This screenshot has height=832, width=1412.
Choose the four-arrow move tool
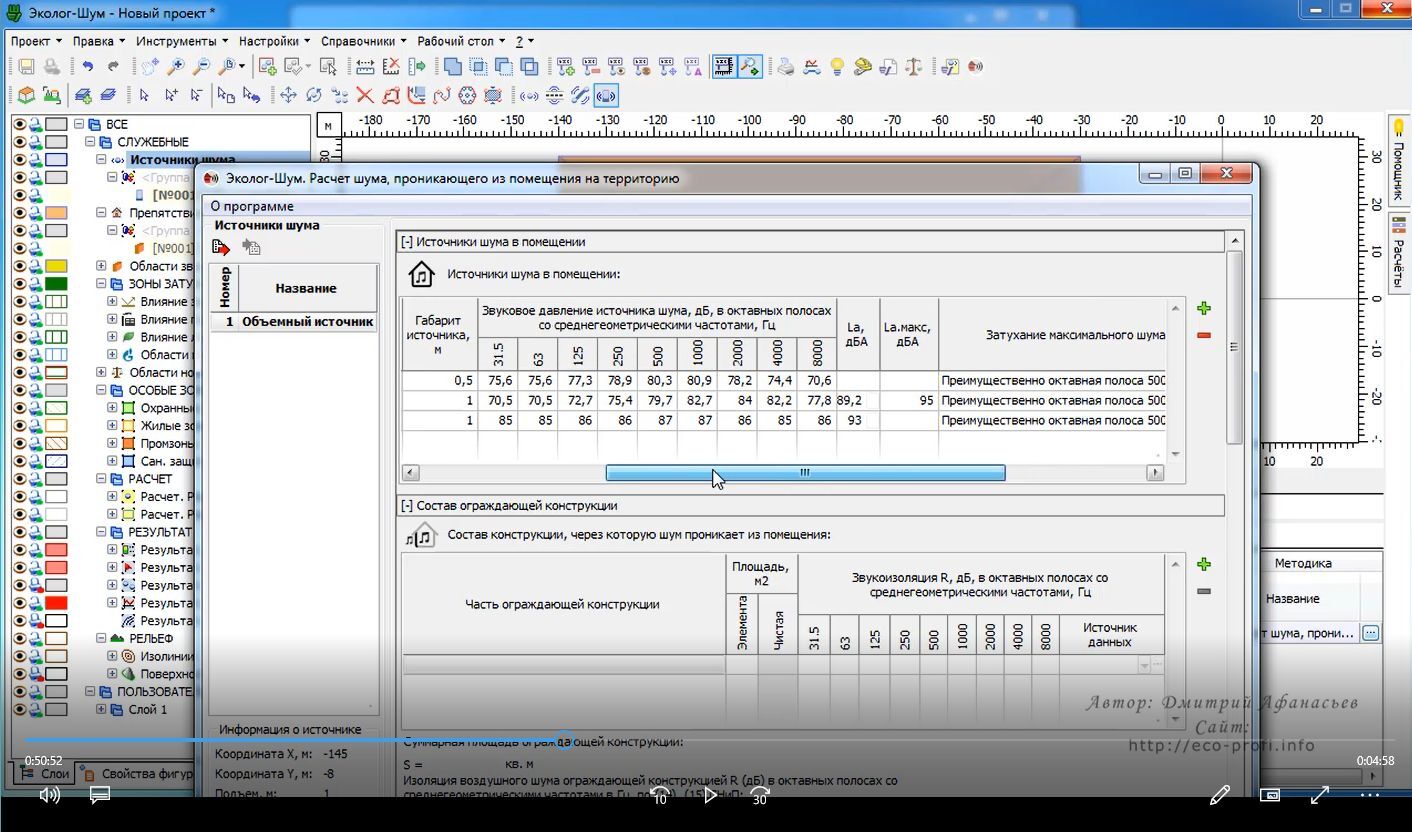pyautogui.click(x=288, y=95)
